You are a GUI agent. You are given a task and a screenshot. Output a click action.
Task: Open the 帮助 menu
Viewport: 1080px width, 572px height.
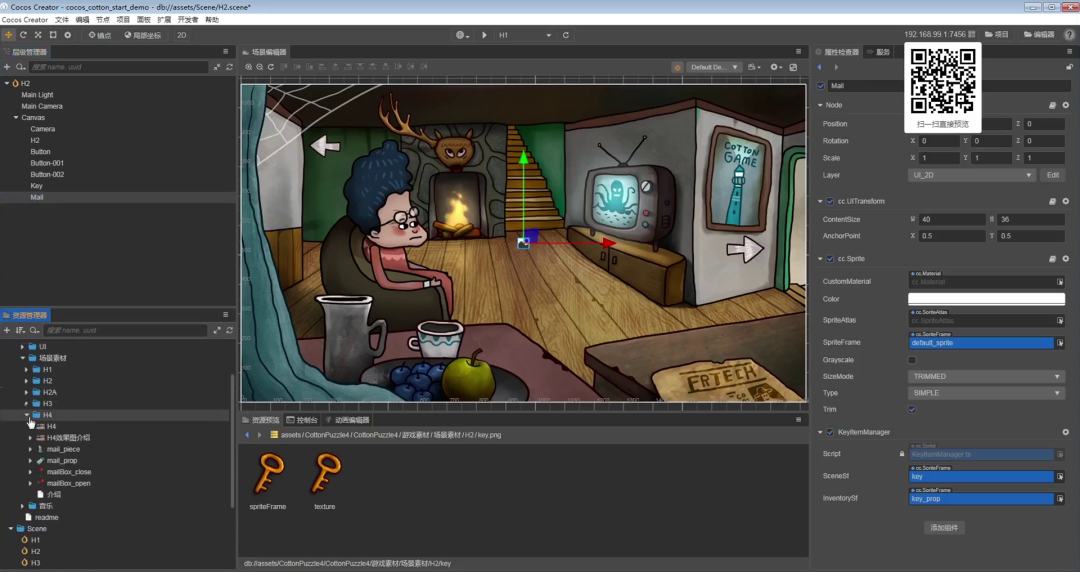click(212, 20)
